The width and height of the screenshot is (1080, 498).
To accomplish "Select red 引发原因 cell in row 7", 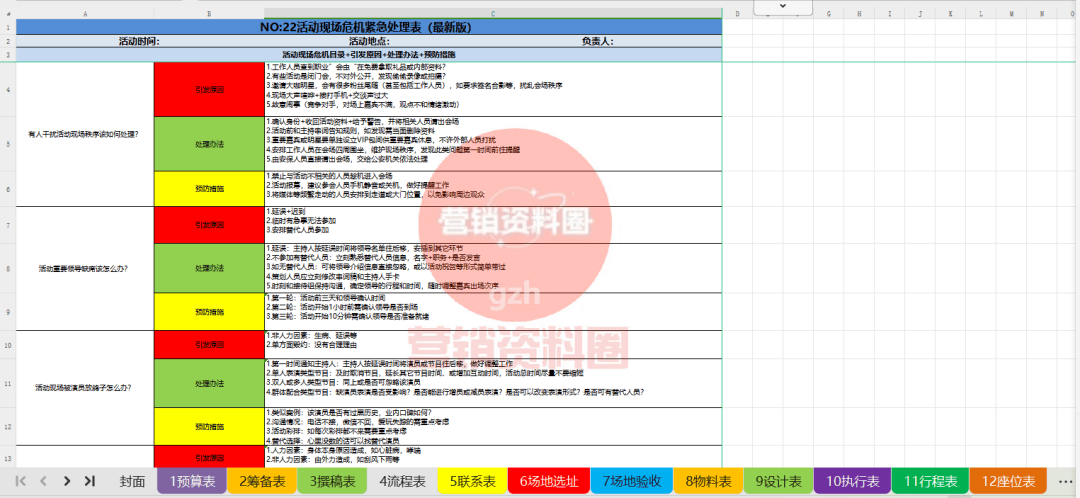I will [209, 225].
